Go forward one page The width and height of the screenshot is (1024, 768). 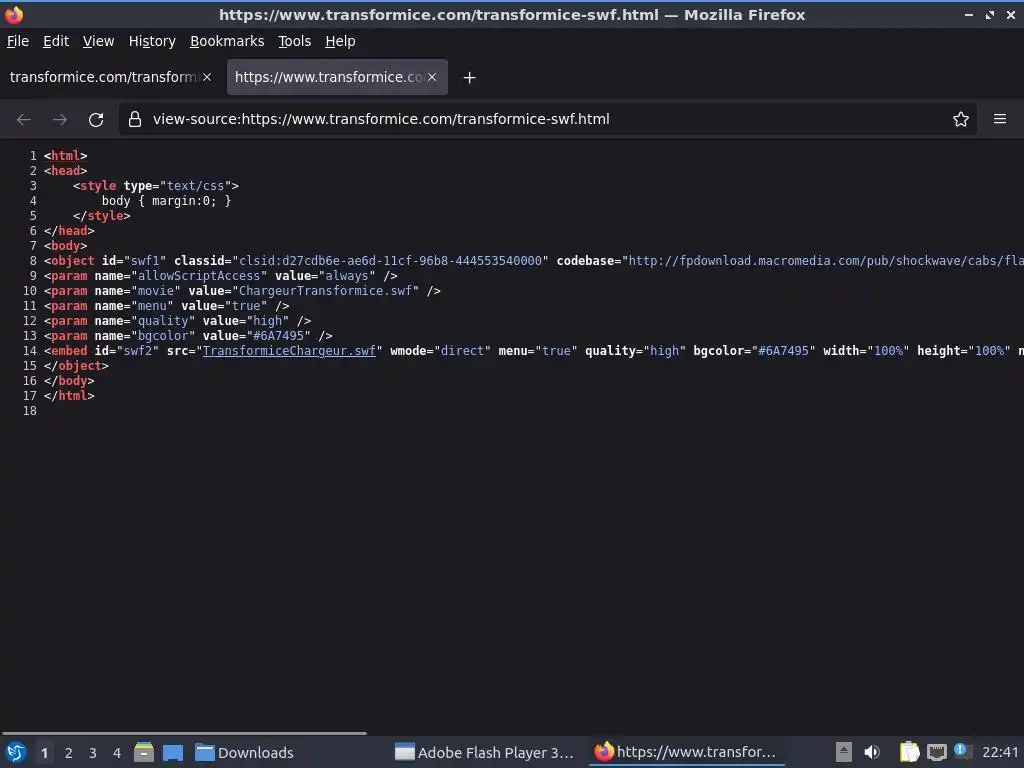pyautogui.click(x=59, y=120)
